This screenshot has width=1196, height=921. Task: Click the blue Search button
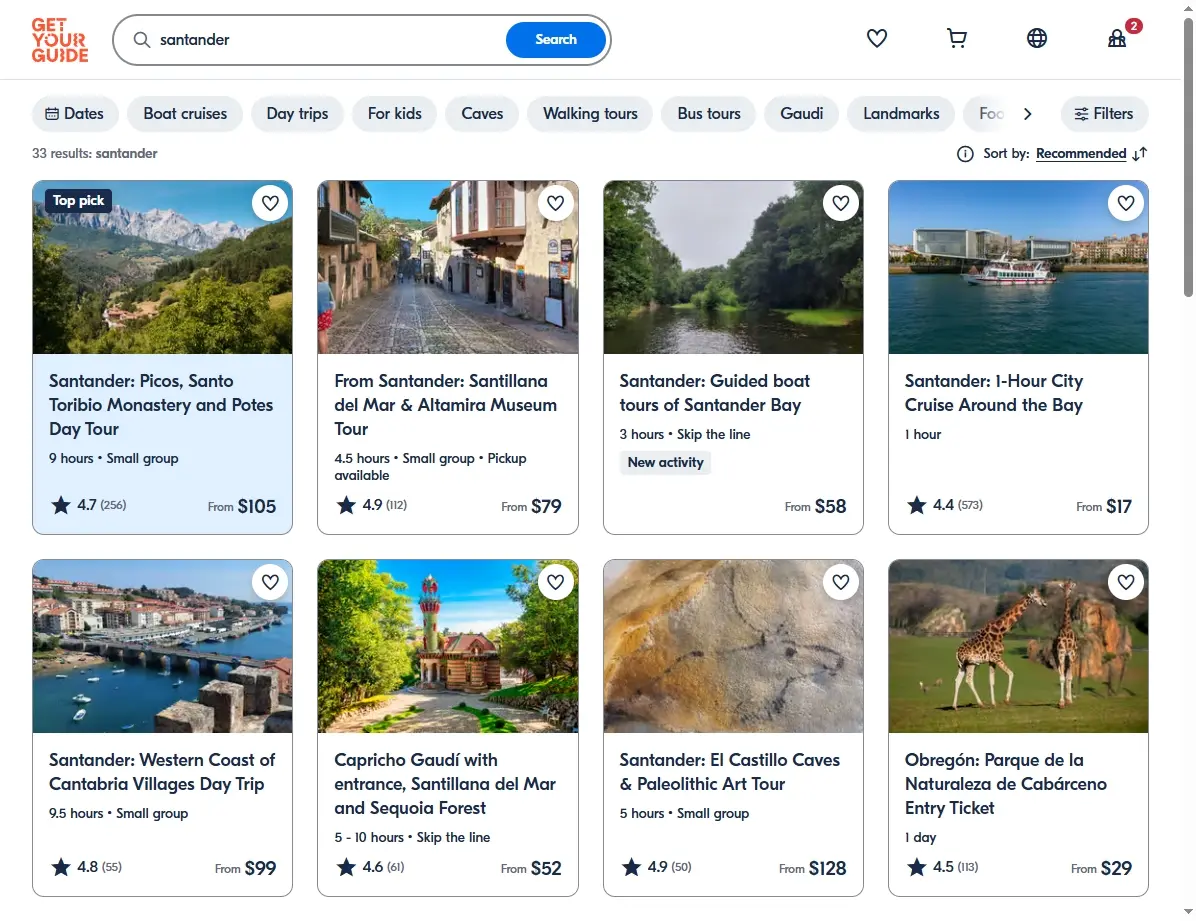pyautogui.click(x=556, y=40)
